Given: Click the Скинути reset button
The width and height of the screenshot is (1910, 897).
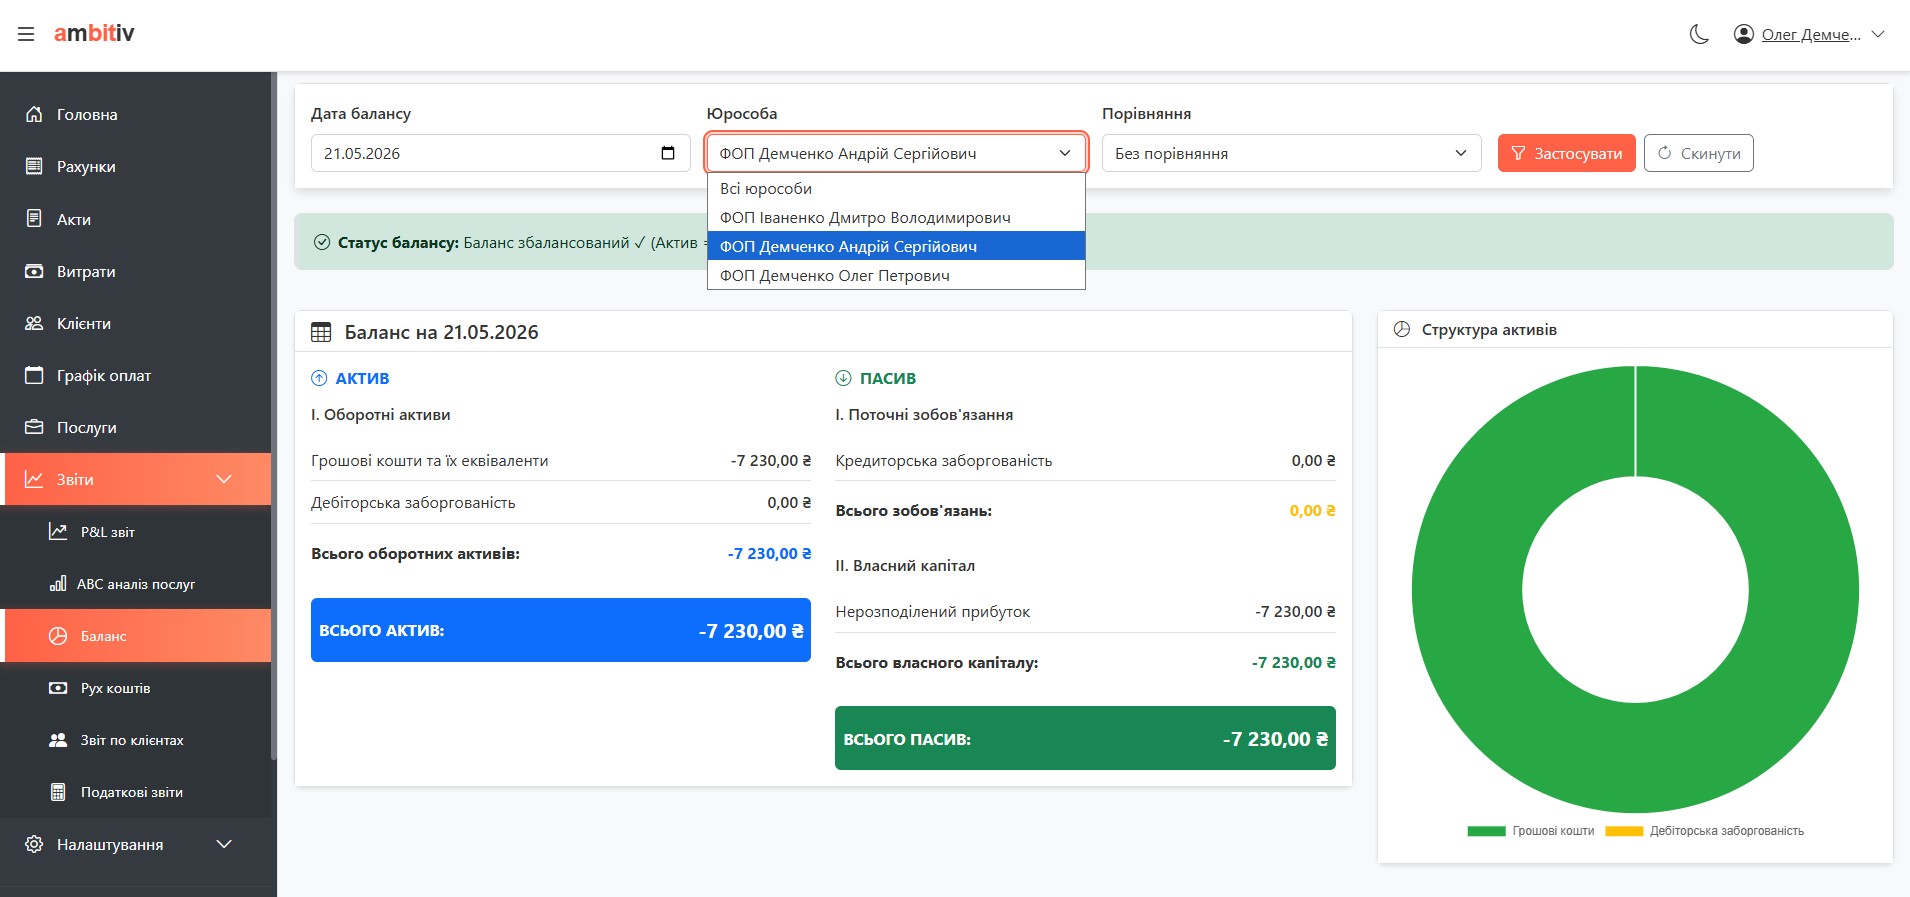Looking at the screenshot, I should [x=1698, y=153].
